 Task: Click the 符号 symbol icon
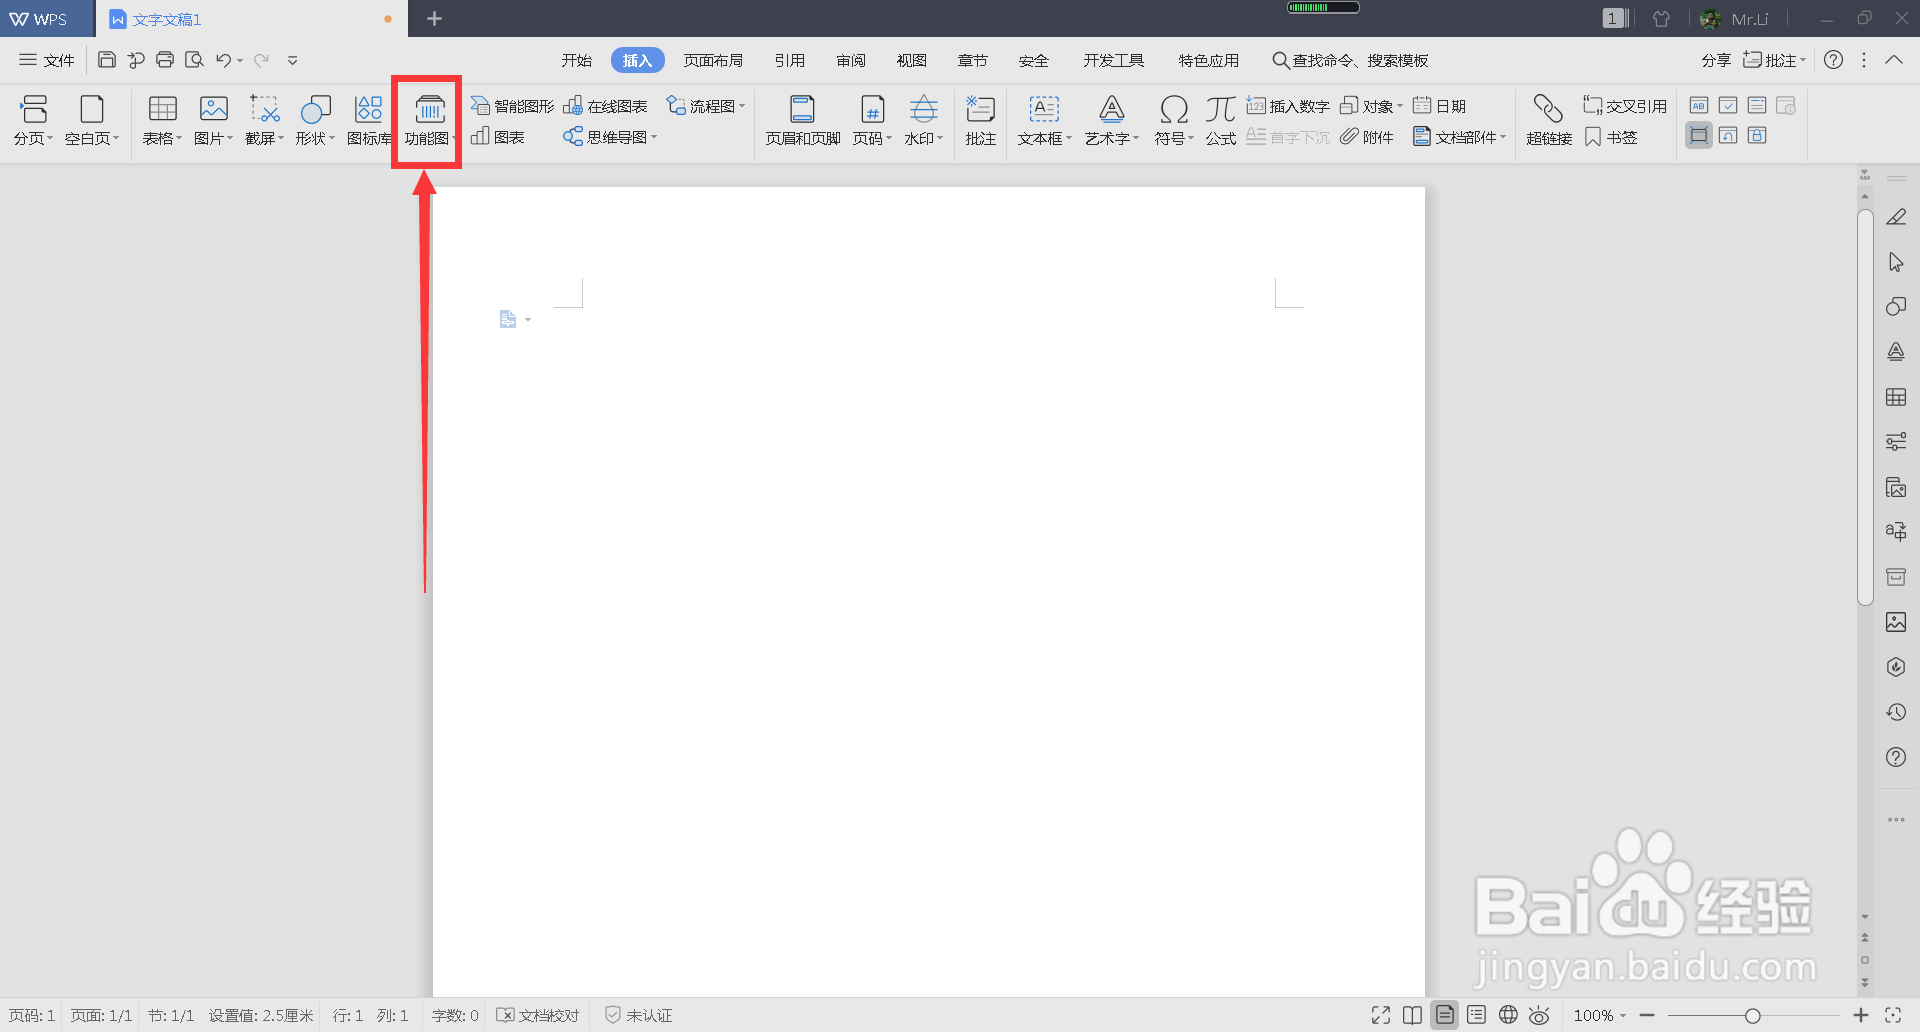tap(1174, 109)
